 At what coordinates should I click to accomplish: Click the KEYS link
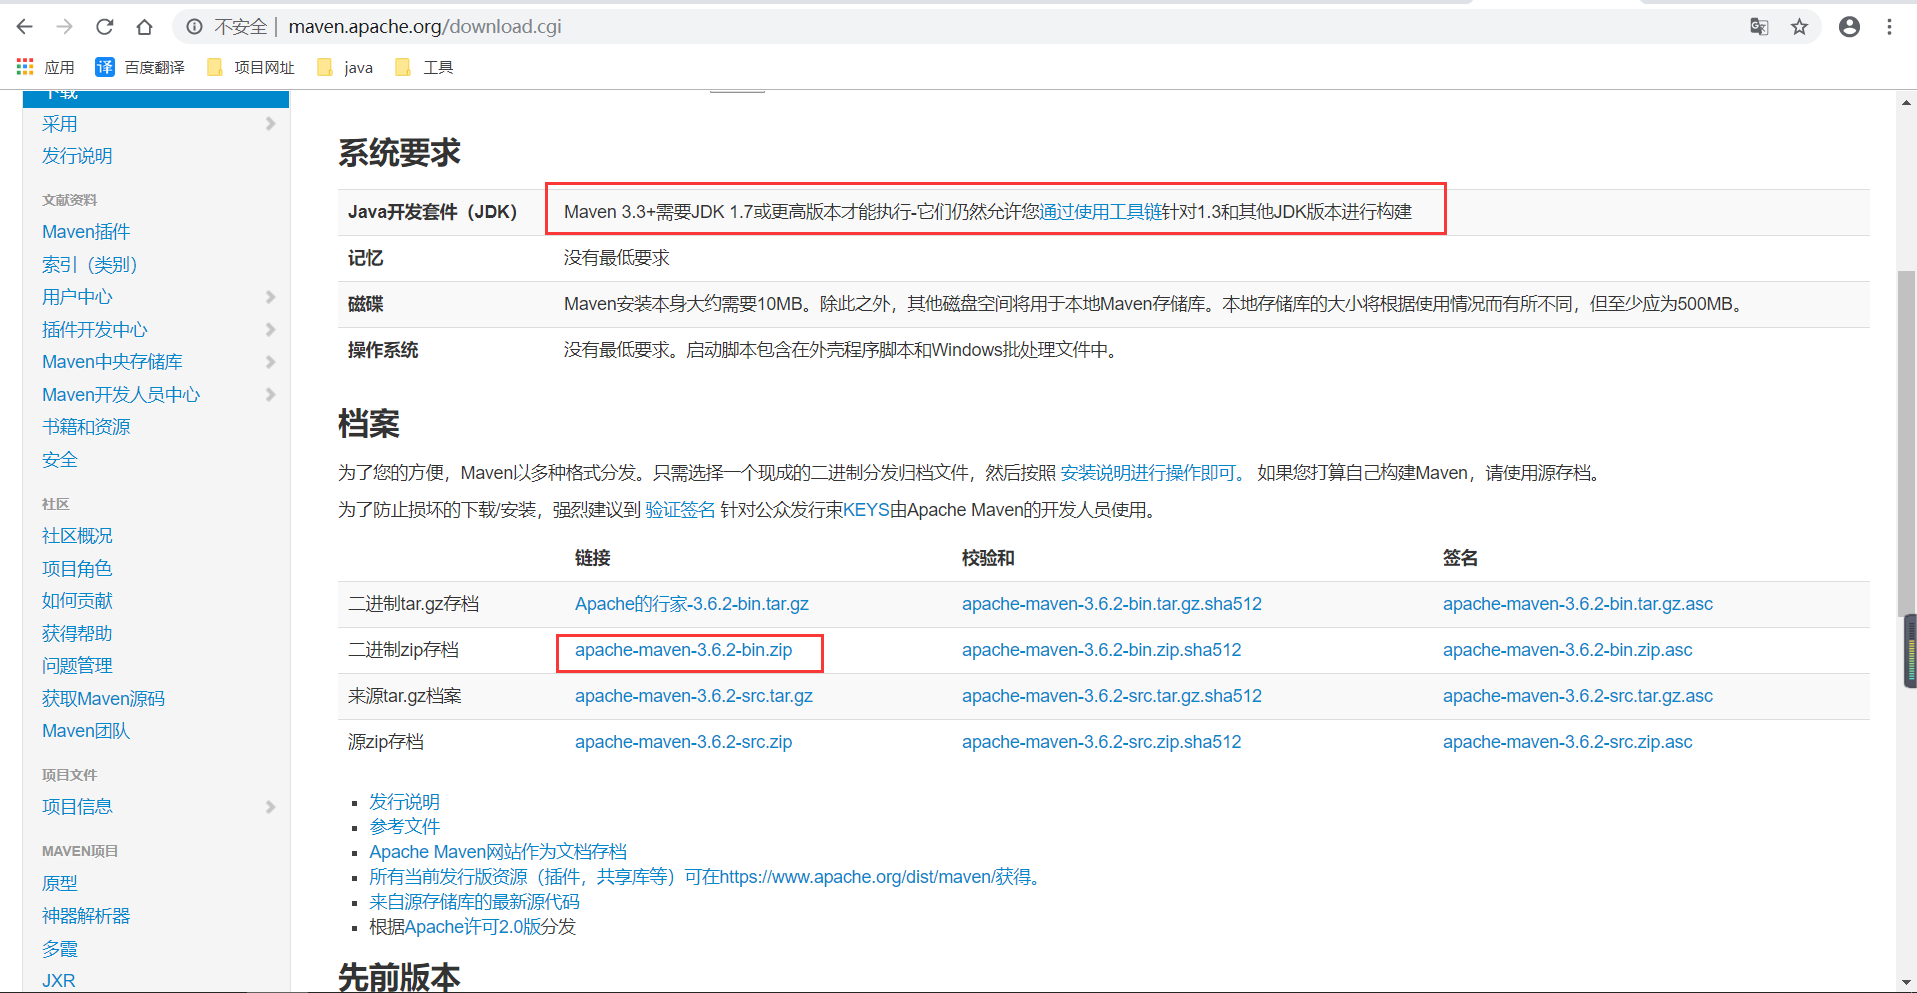866,510
